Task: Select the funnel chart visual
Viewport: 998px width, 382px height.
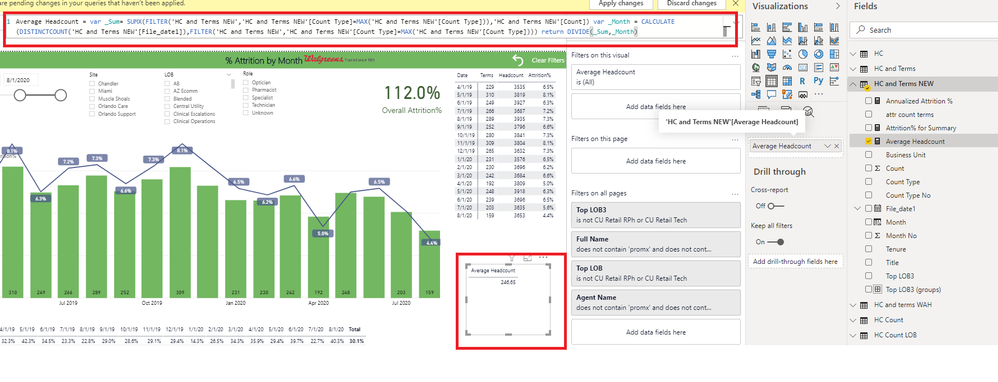Action: point(771,54)
